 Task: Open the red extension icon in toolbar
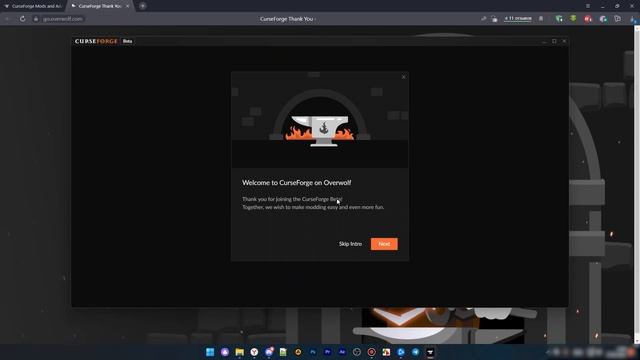click(x=588, y=19)
